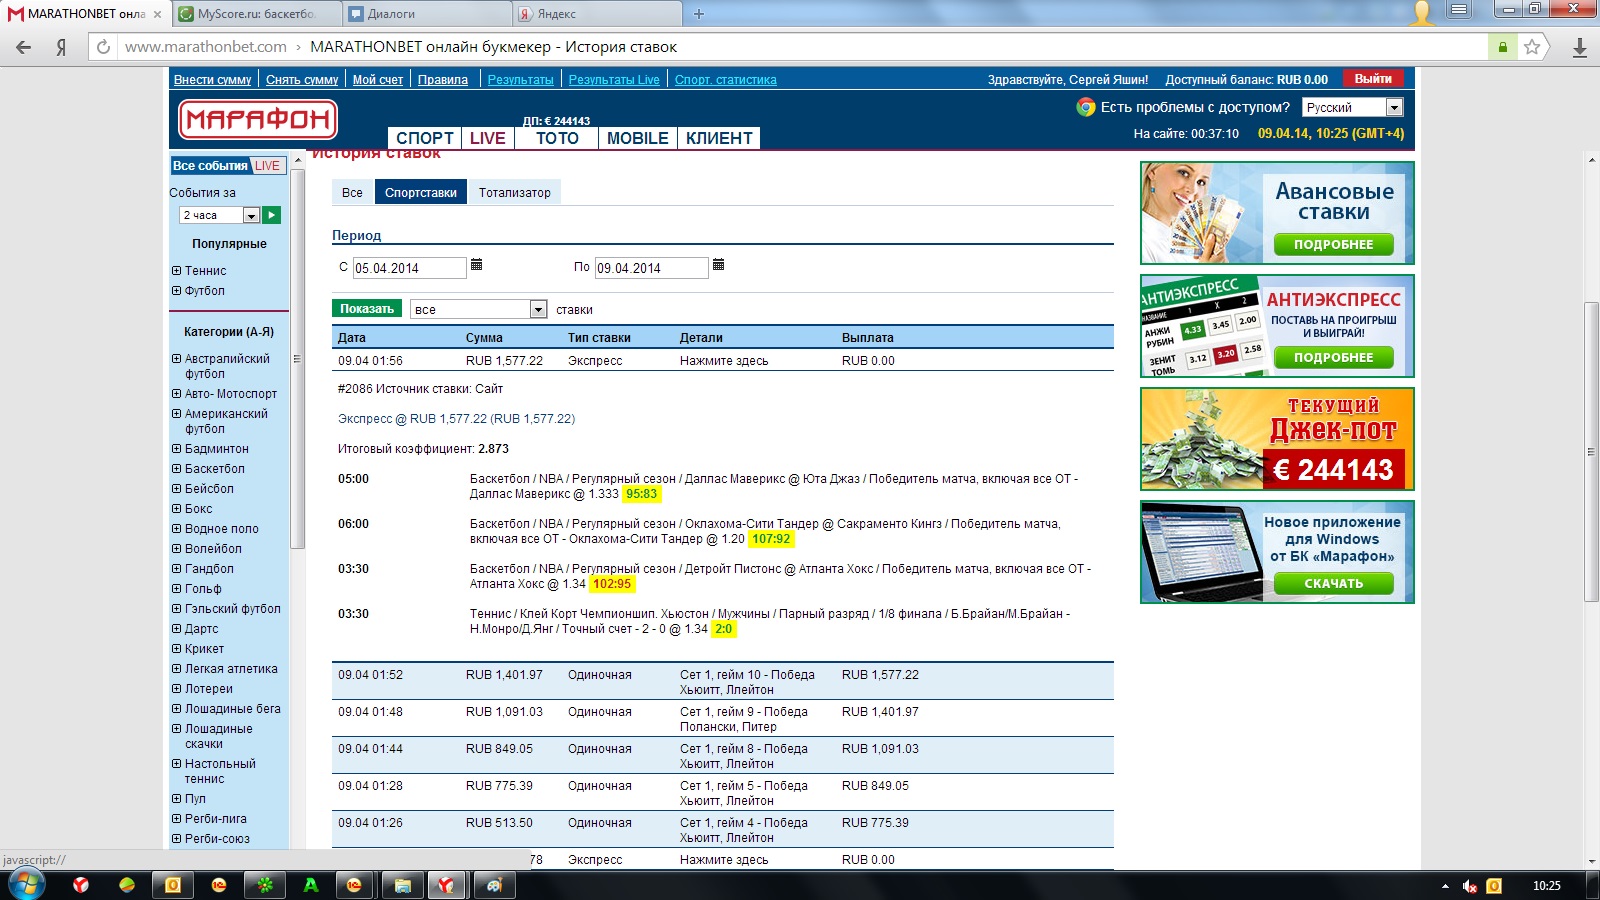The image size is (1600, 900).
Task: Open the orange Odnoklassniki taskbar icon
Action: (x=172, y=885)
